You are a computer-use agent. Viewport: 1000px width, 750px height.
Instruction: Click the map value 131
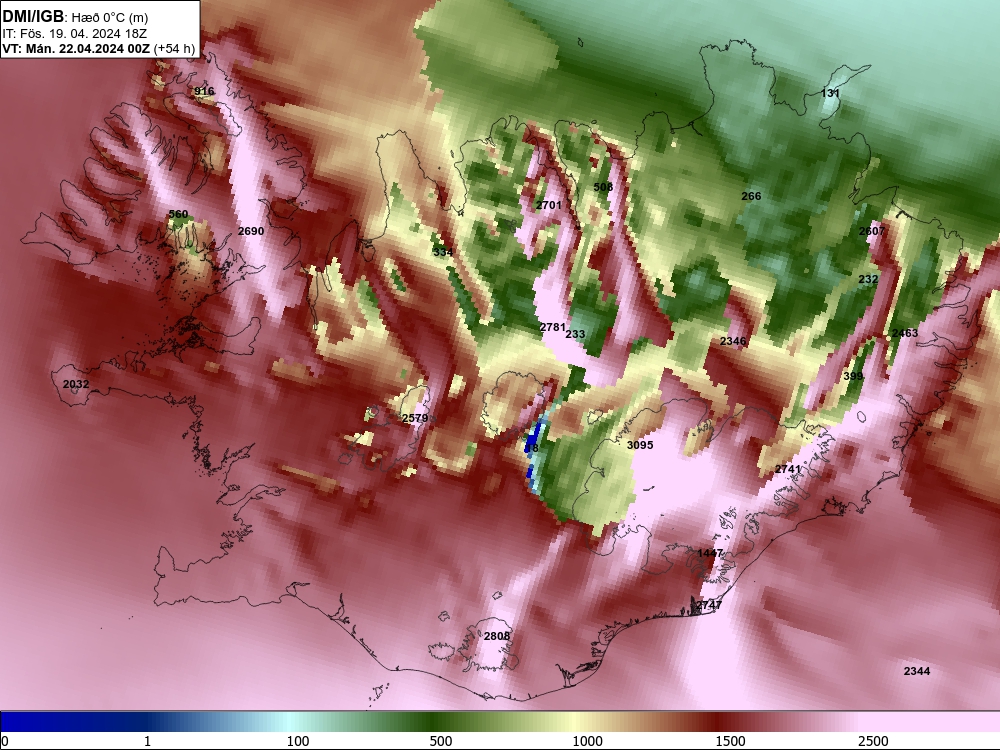point(830,93)
